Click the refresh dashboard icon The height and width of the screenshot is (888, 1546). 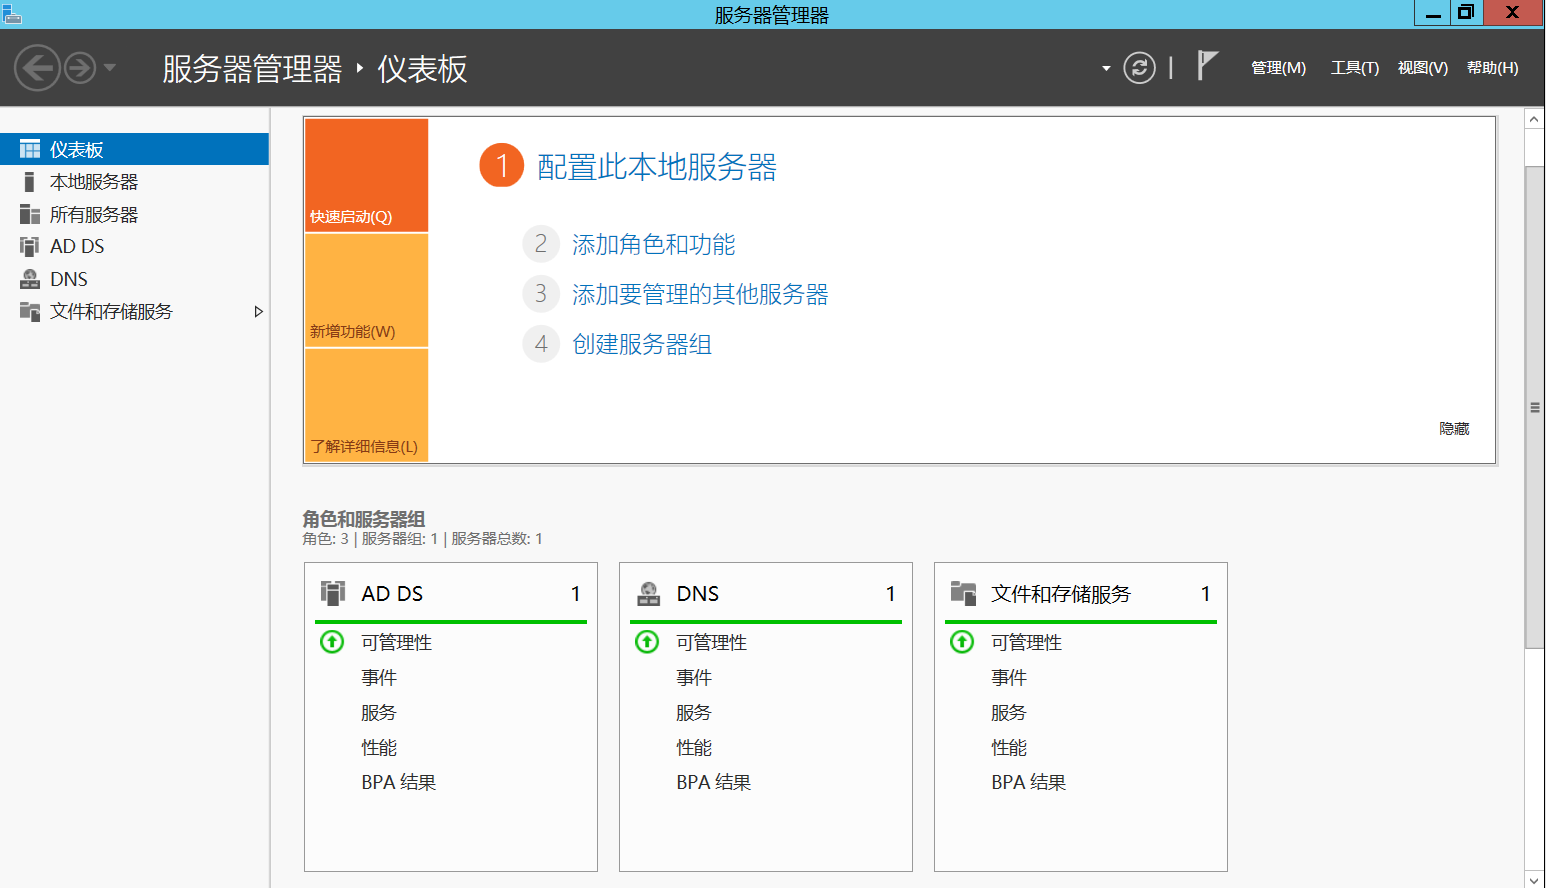pos(1139,68)
